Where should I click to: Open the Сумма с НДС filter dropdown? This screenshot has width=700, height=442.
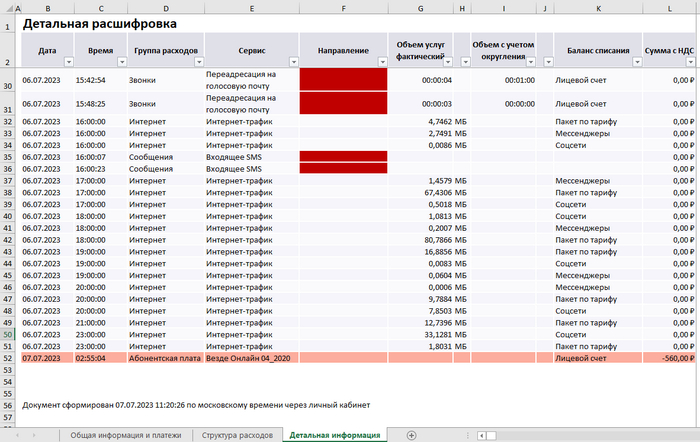click(x=692, y=61)
